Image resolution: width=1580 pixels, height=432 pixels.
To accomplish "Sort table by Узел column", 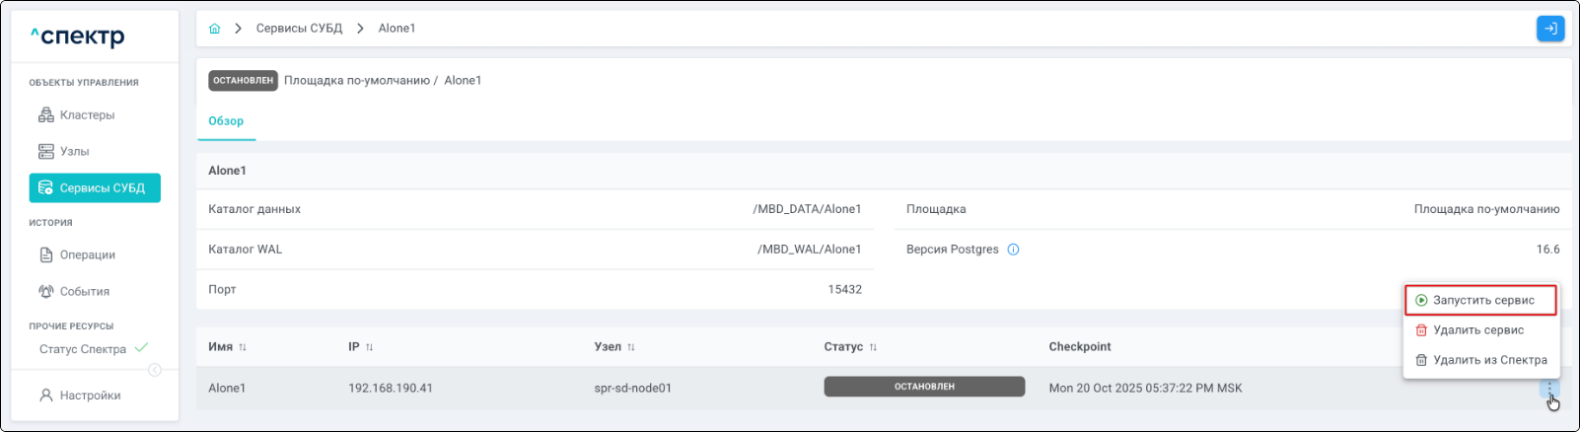I will 631,347.
